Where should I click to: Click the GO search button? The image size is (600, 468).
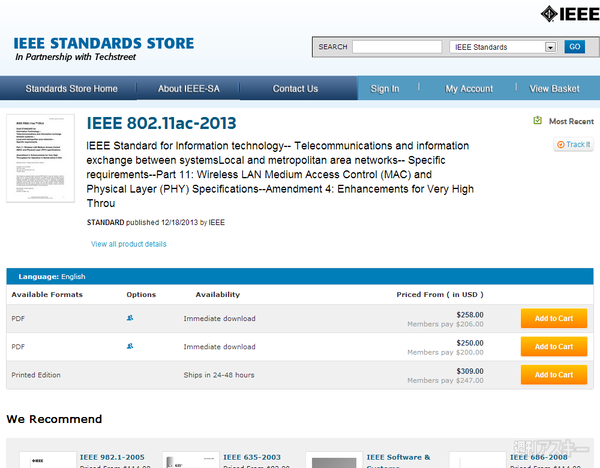[x=574, y=47]
